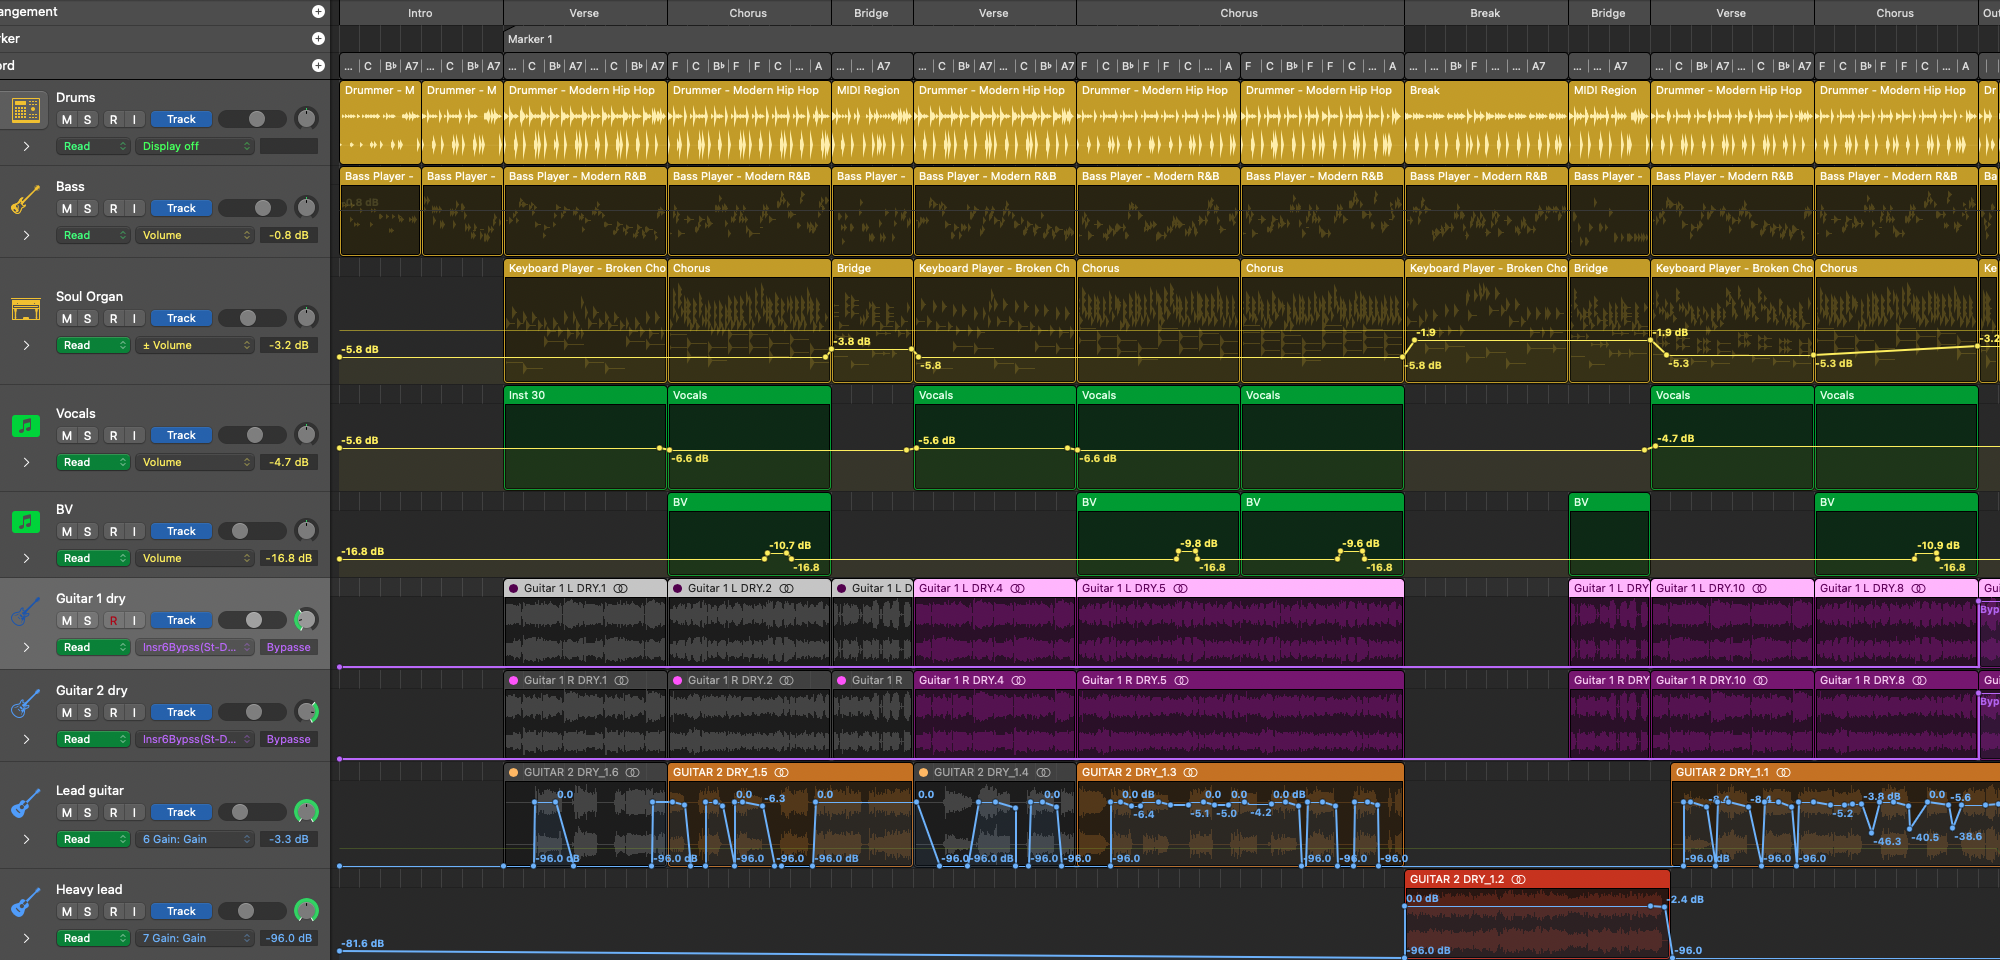Mute the Lead guitar track
This screenshot has height=960, width=2000.
67,813
